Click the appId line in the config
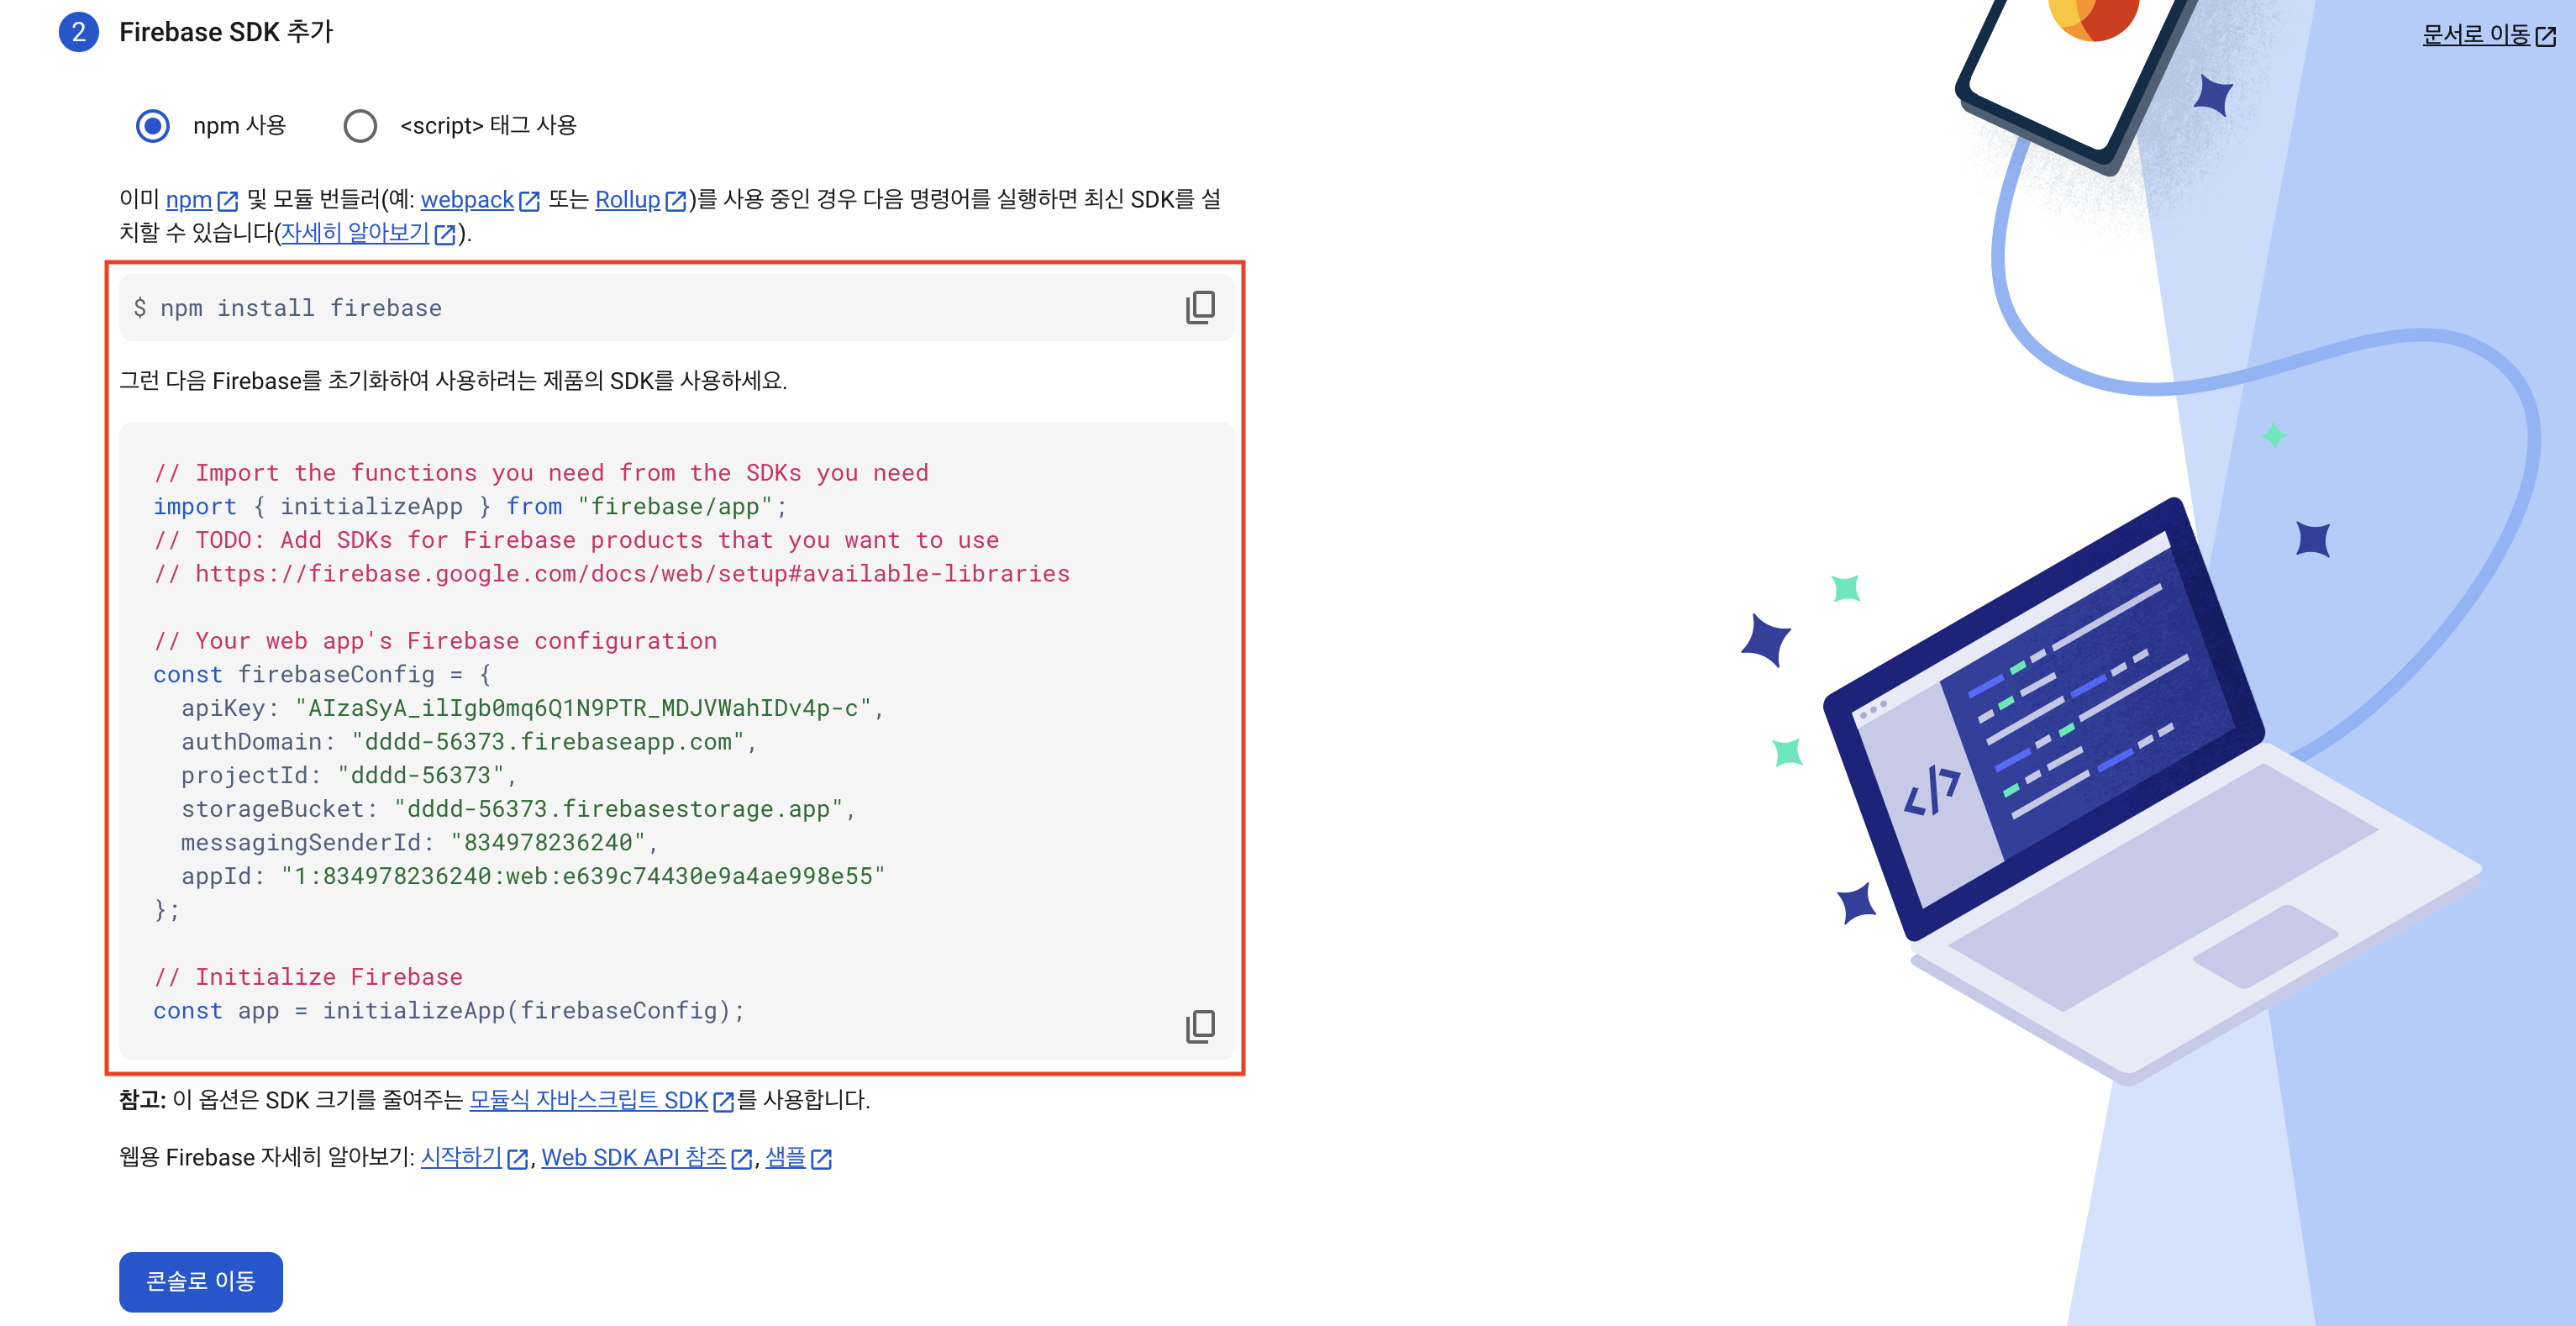 click(x=532, y=876)
